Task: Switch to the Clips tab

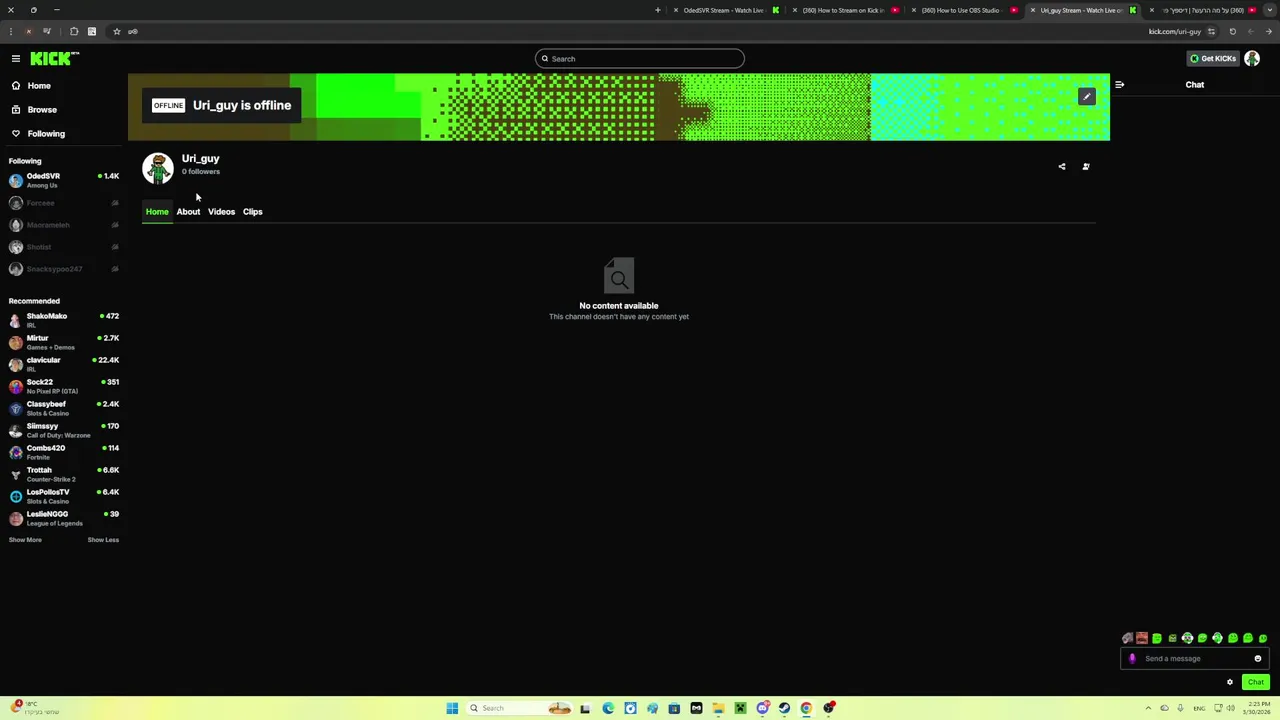Action: (x=252, y=212)
